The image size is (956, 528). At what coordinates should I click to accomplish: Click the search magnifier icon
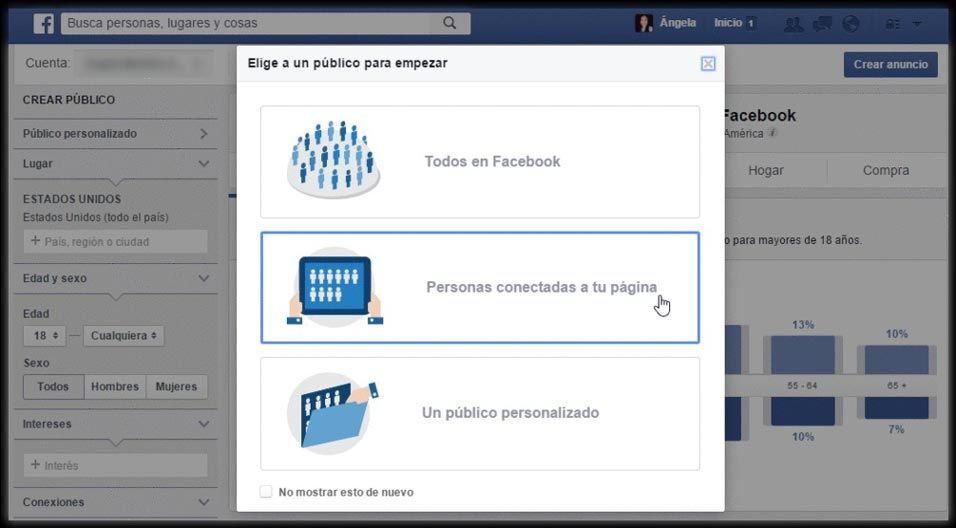point(450,23)
